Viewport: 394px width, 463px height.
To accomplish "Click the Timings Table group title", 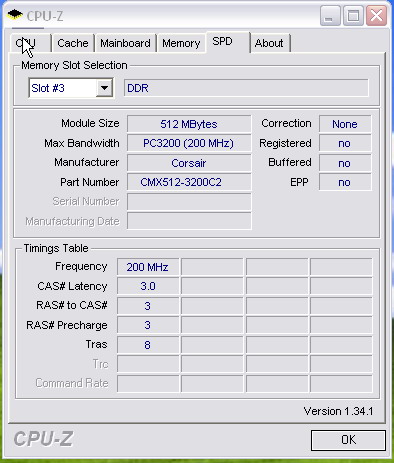I will click(56, 248).
